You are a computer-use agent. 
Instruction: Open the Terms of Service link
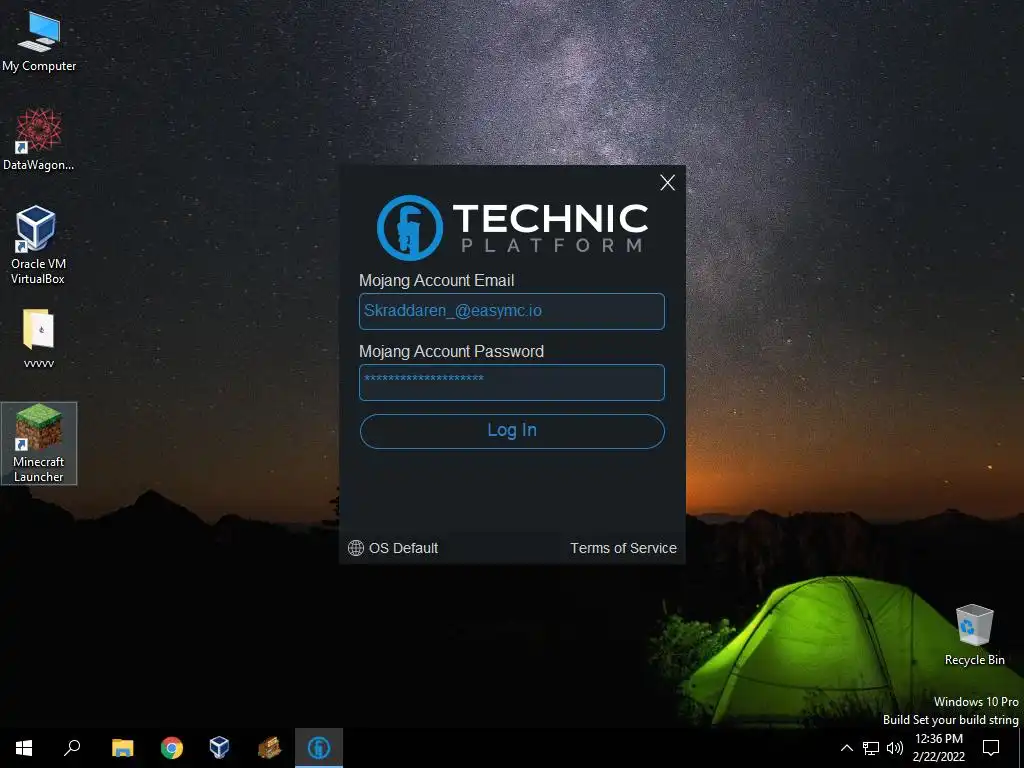623,548
